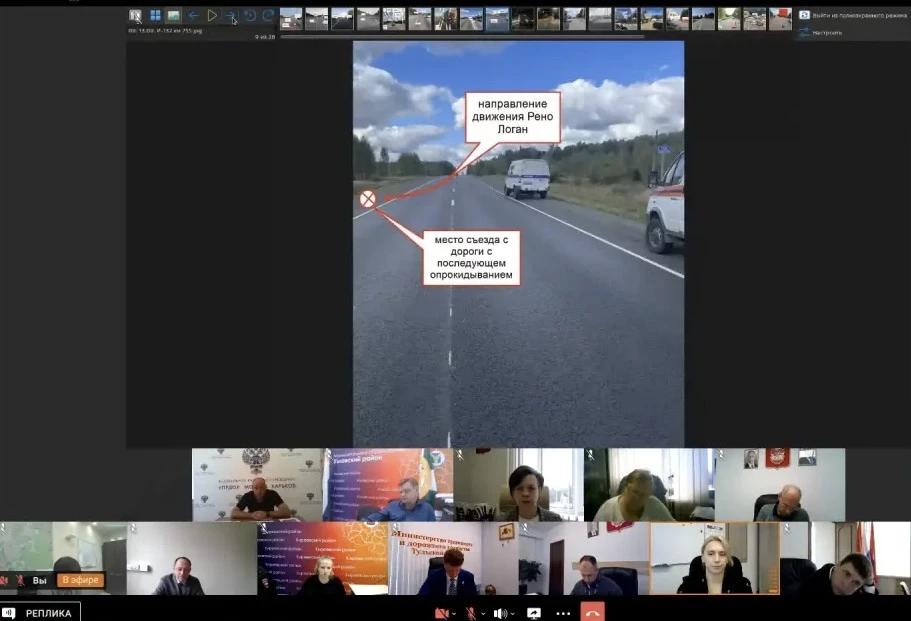Click the РЕПЛИКА button
The width and height of the screenshot is (911, 621).
point(40,613)
